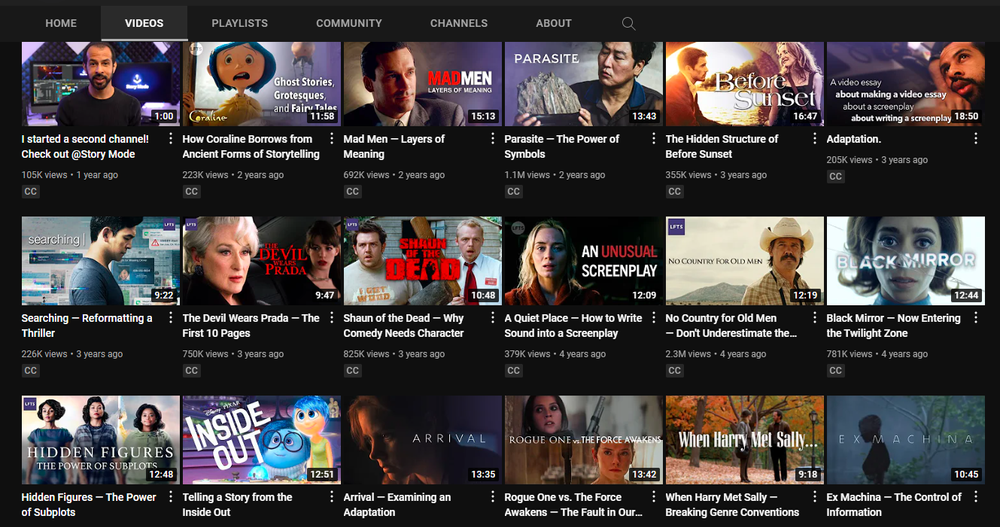Viewport: 1000px width, 527px height.
Task: Click CC badge under Story Mode channel video
Action: 31,191
